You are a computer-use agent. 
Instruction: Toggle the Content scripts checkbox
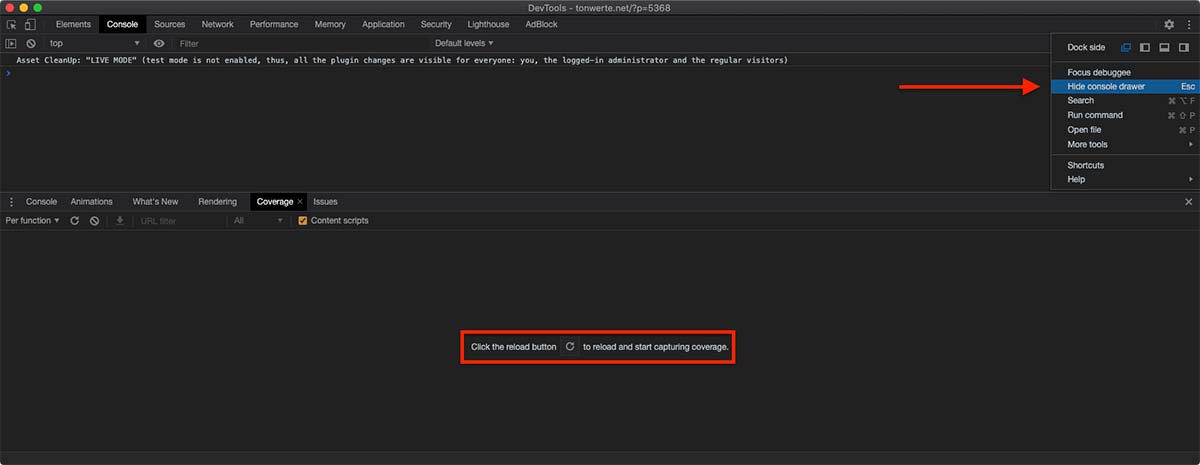coord(303,220)
